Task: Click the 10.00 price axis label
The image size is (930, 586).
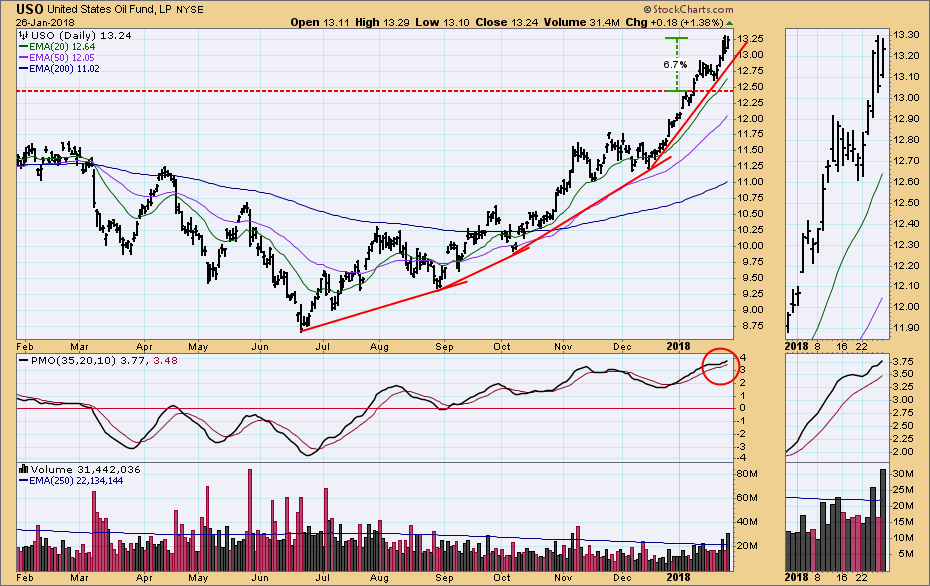Action: (749, 246)
